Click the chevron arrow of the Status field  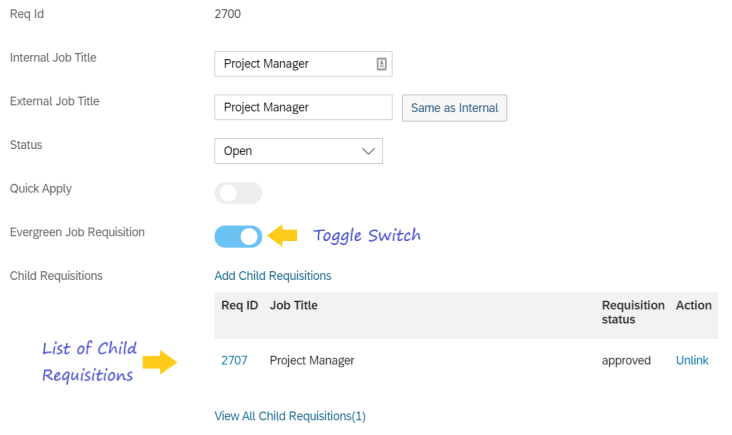pyautogui.click(x=369, y=151)
